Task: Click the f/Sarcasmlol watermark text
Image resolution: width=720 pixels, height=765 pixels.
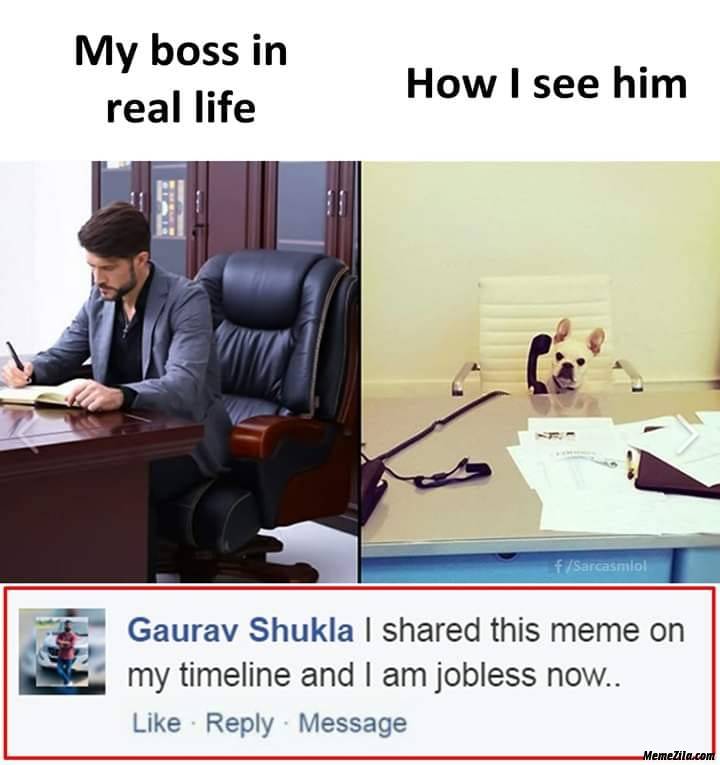Action: [600, 566]
